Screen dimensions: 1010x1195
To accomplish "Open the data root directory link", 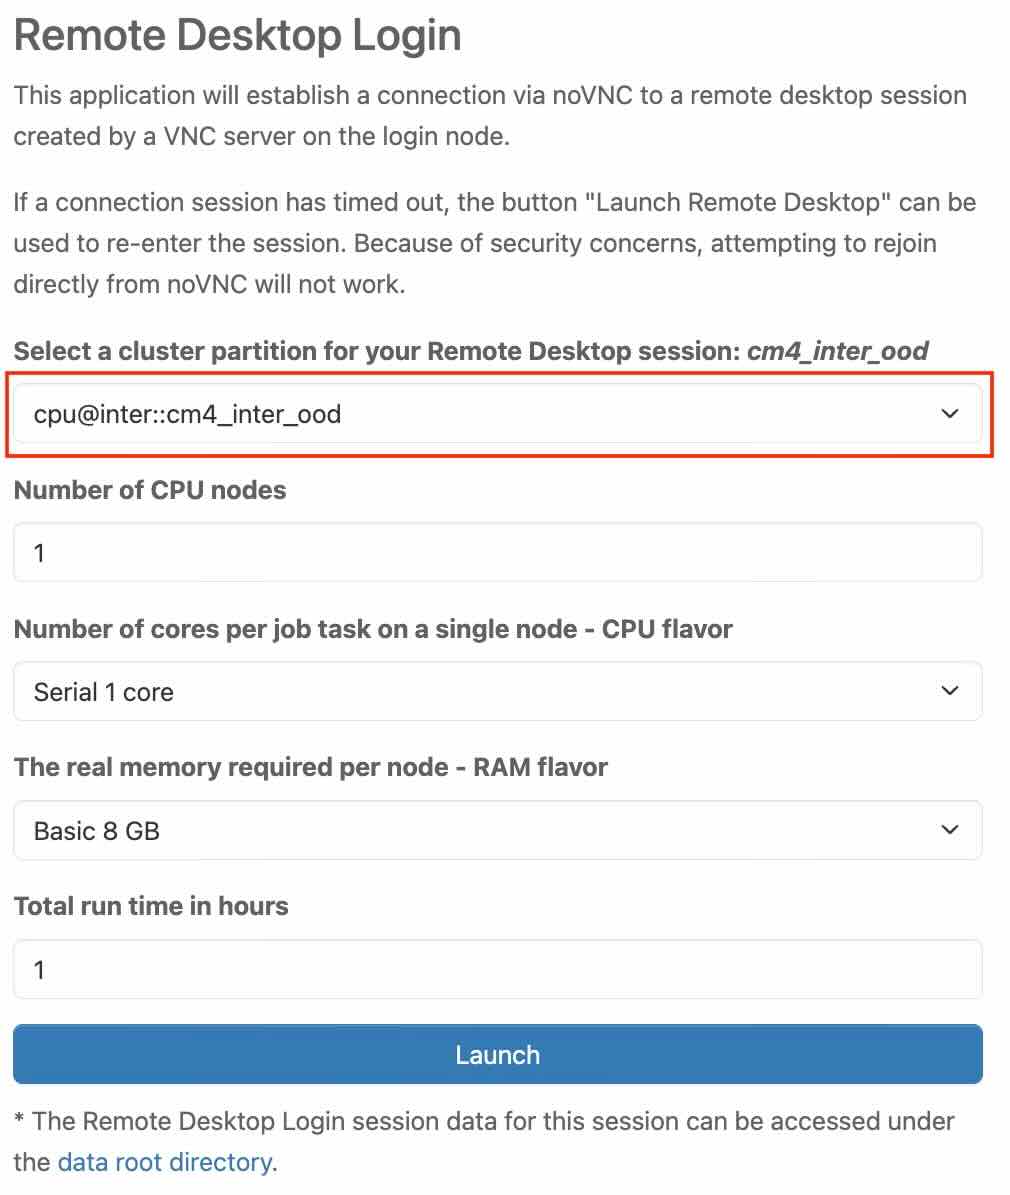I will point(165,1162).
